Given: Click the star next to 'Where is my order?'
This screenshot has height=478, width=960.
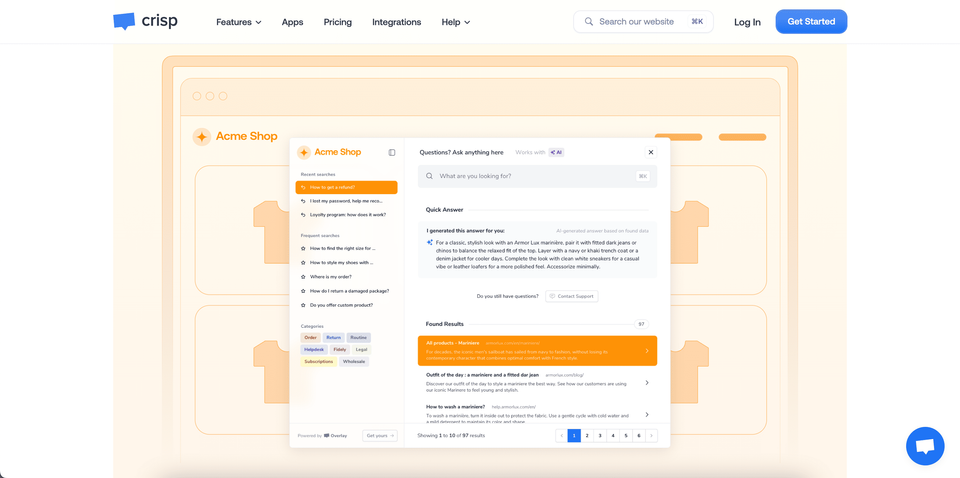Looking at the screenshot, I should coord(303,277).
